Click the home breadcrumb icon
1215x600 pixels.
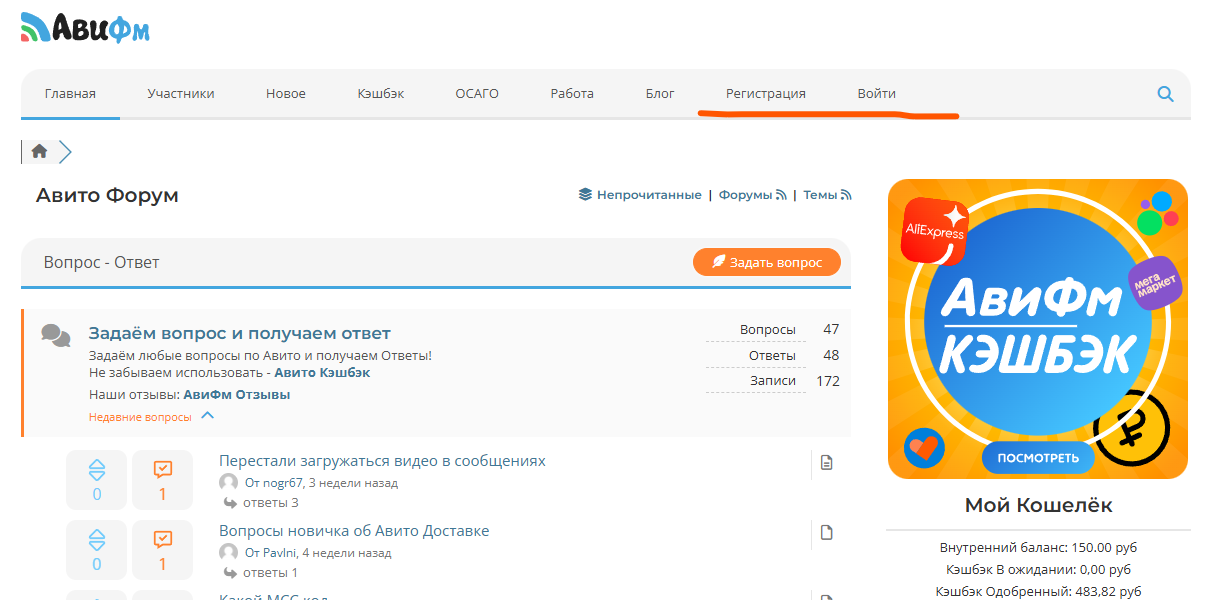click(39, 151)
